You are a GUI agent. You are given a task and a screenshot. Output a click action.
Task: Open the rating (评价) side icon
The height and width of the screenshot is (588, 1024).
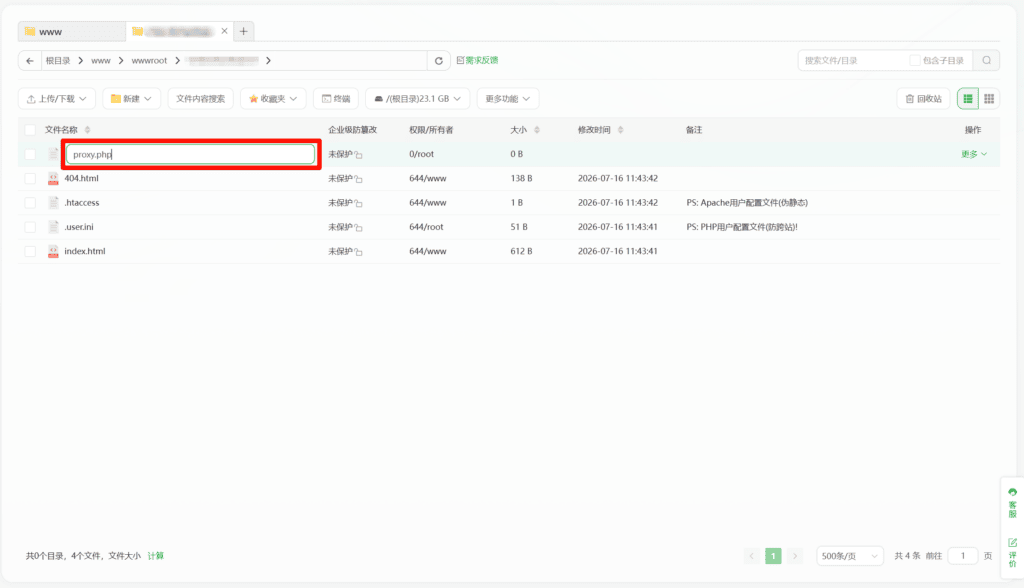pyautogui.click(x=1012, y=553)
